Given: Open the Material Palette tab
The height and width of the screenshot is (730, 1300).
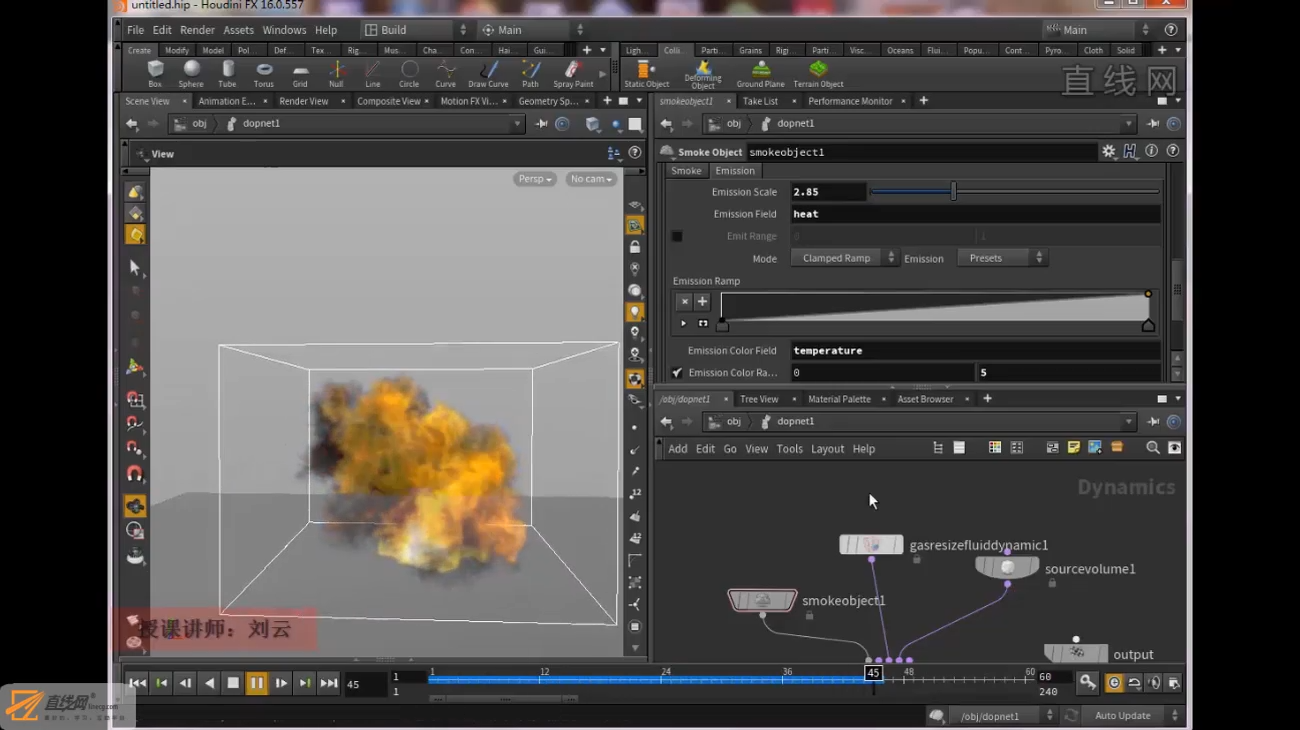Looking at the screenshot, I should (839, 399).
